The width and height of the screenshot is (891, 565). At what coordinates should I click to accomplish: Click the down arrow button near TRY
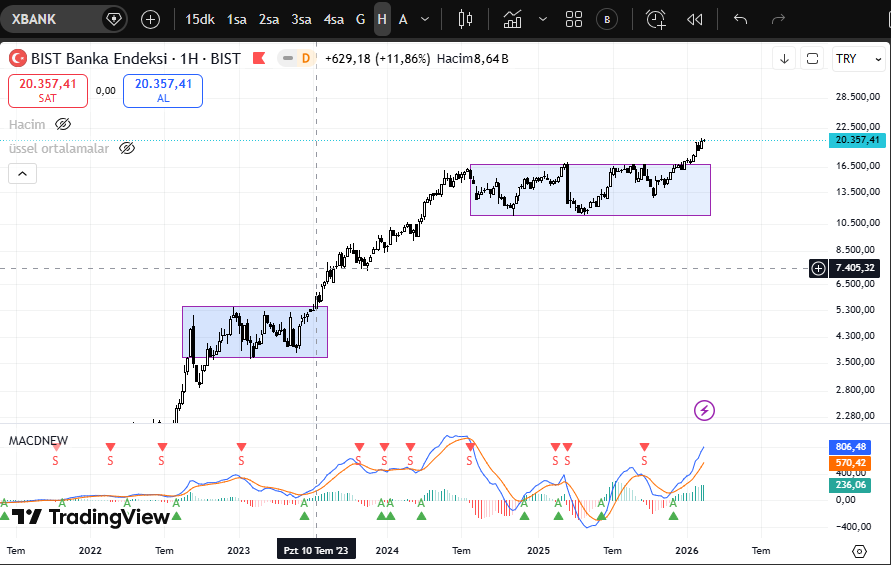click(784, 59)
